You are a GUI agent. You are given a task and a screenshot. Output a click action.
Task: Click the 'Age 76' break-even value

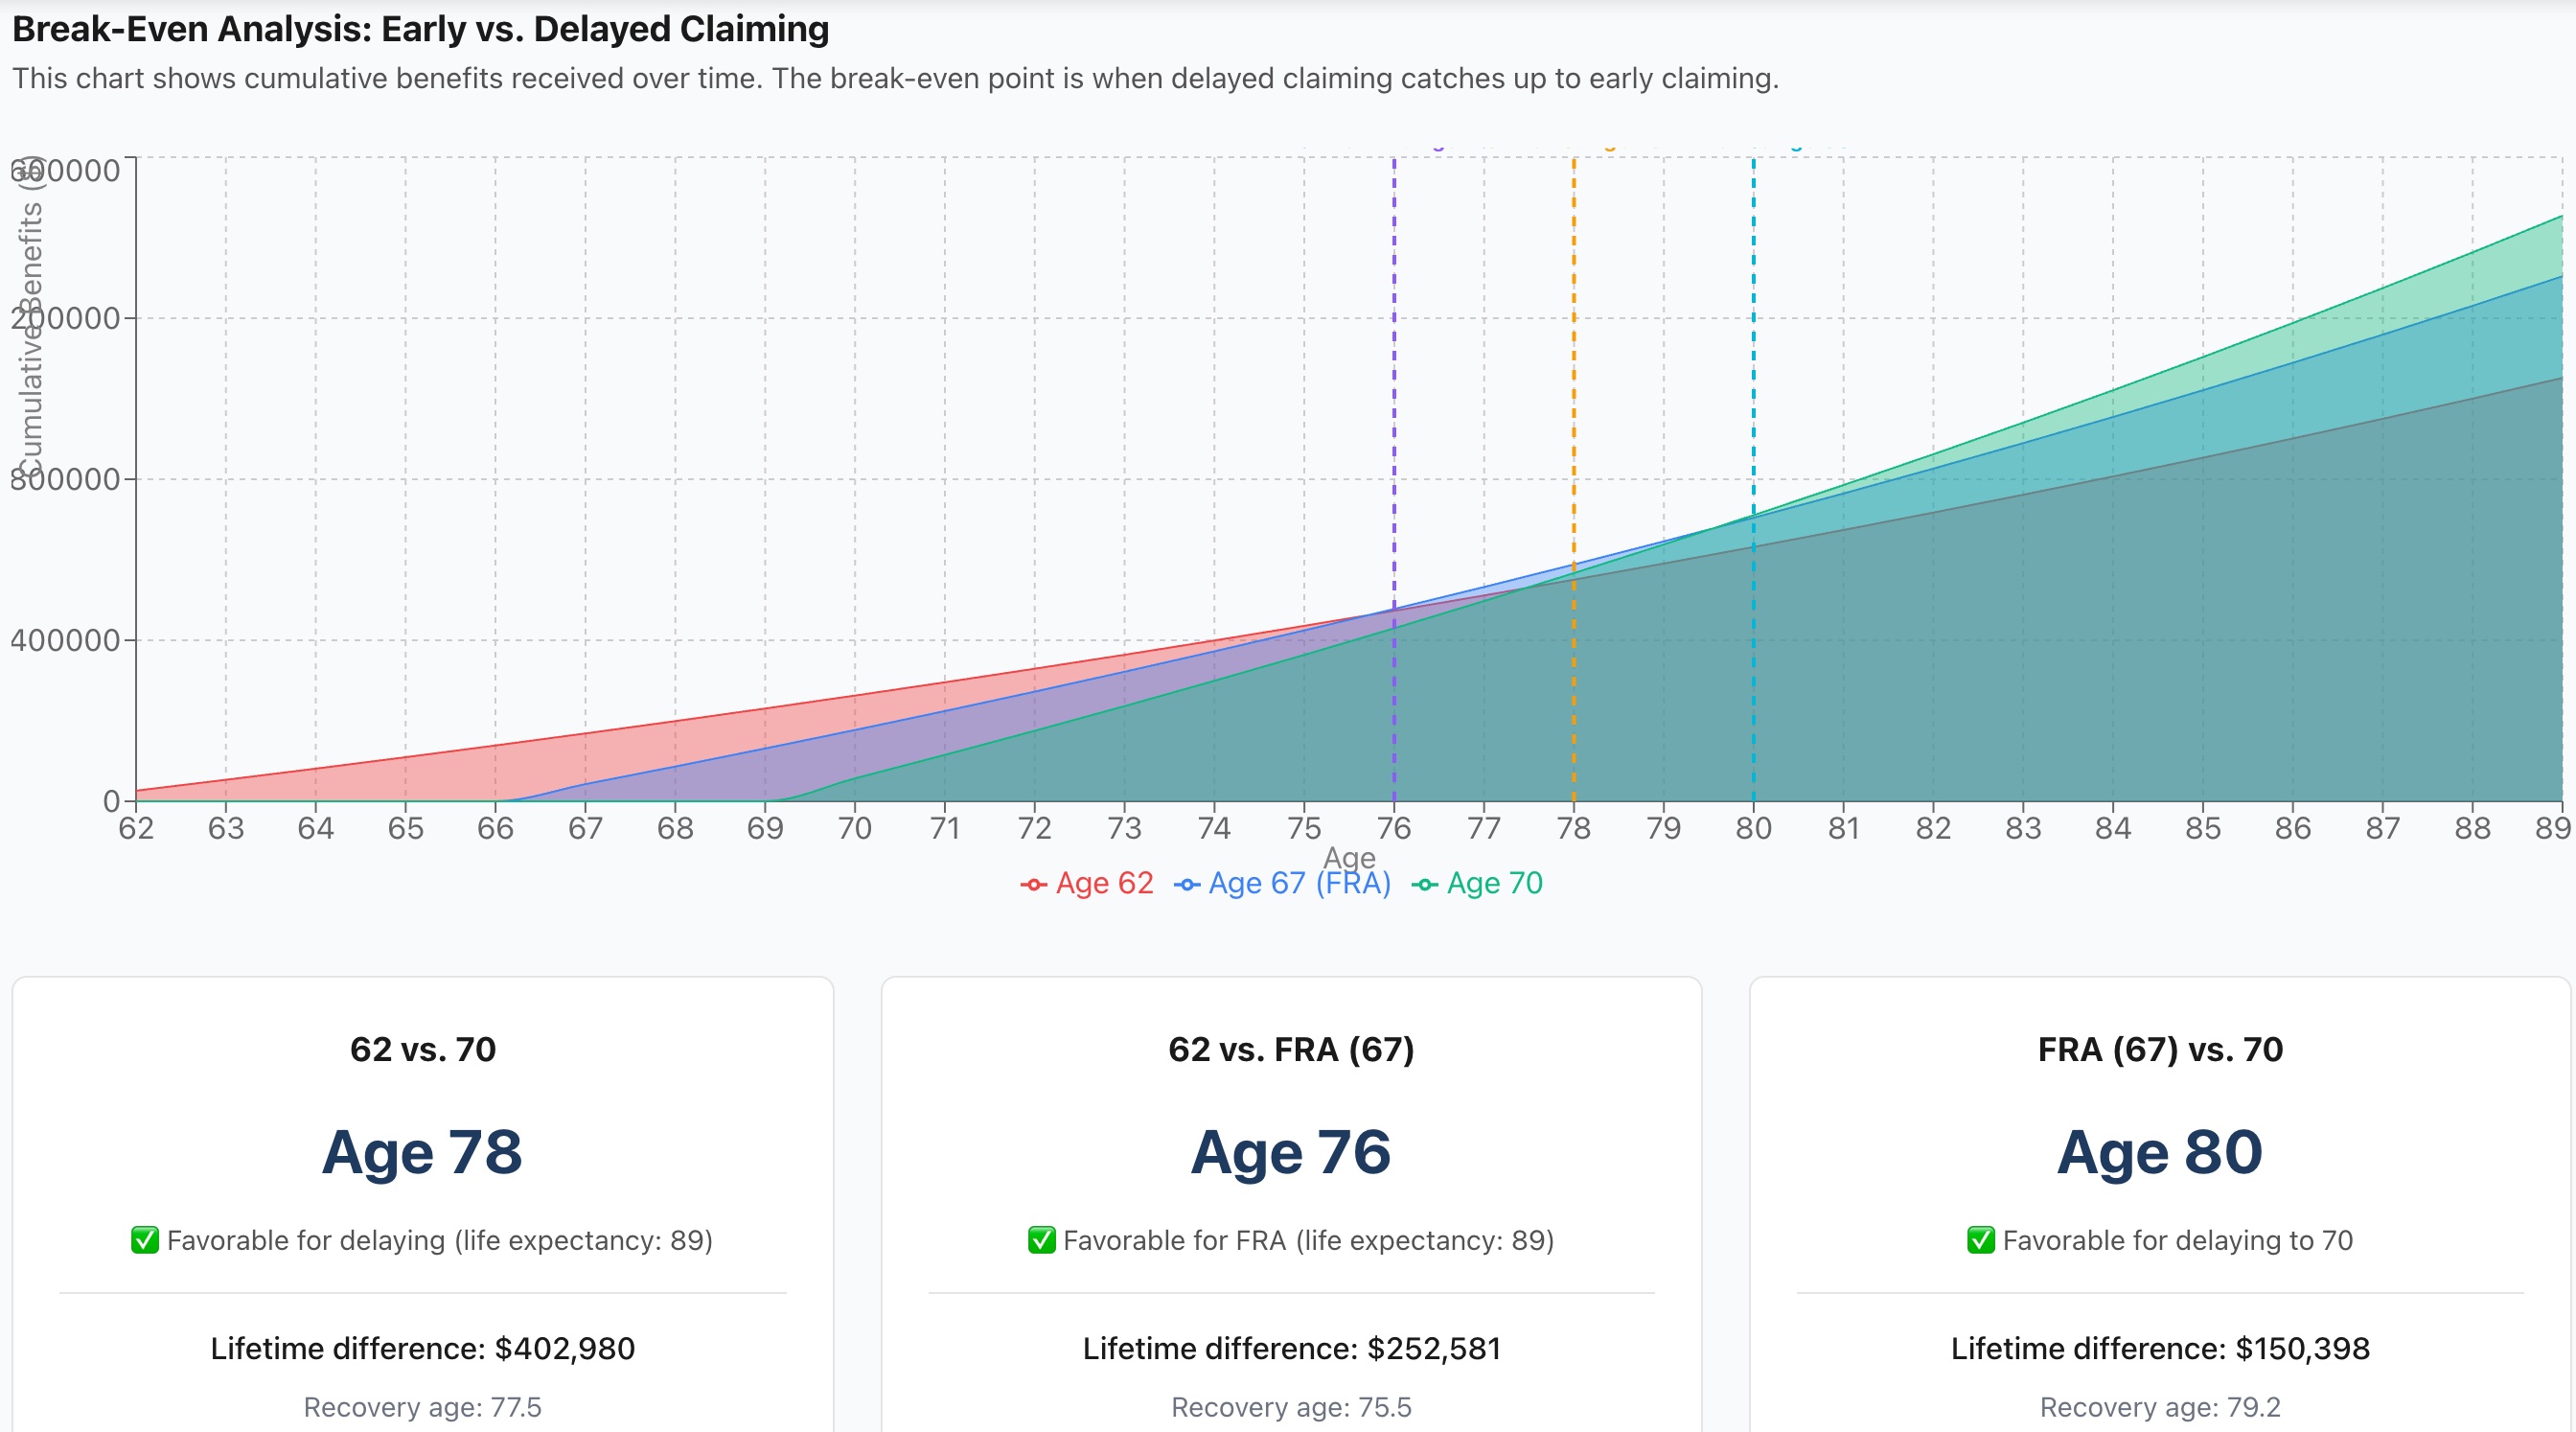click(1290, 1152)
